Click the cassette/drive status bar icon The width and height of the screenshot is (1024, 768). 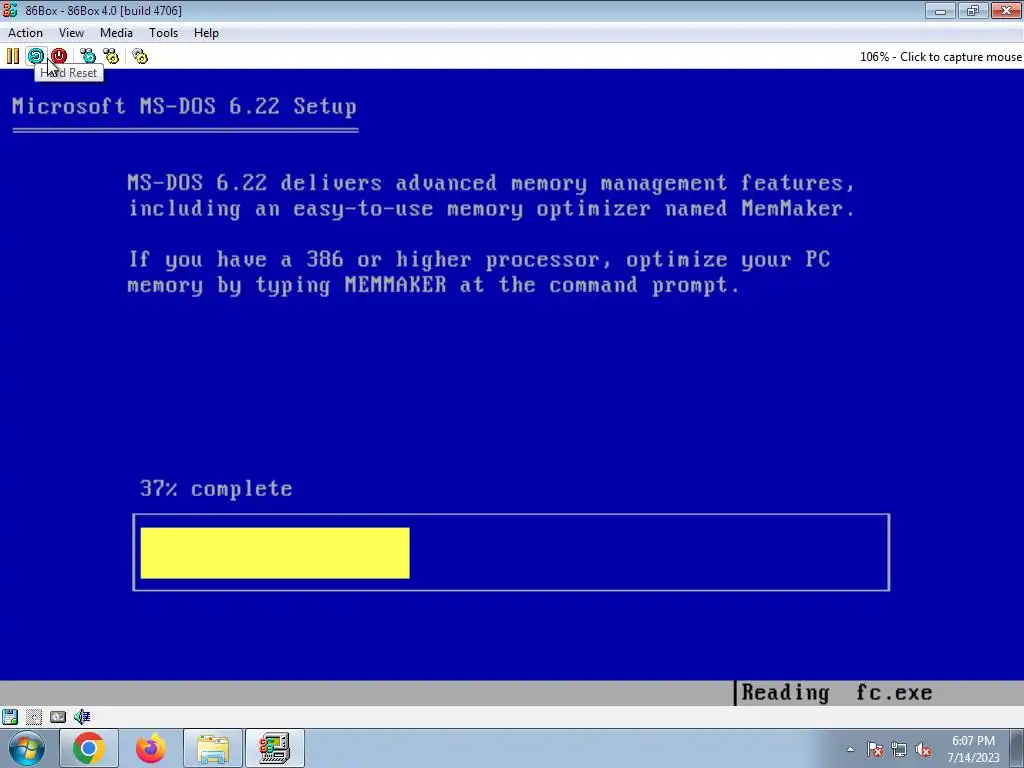click(58, 716)
